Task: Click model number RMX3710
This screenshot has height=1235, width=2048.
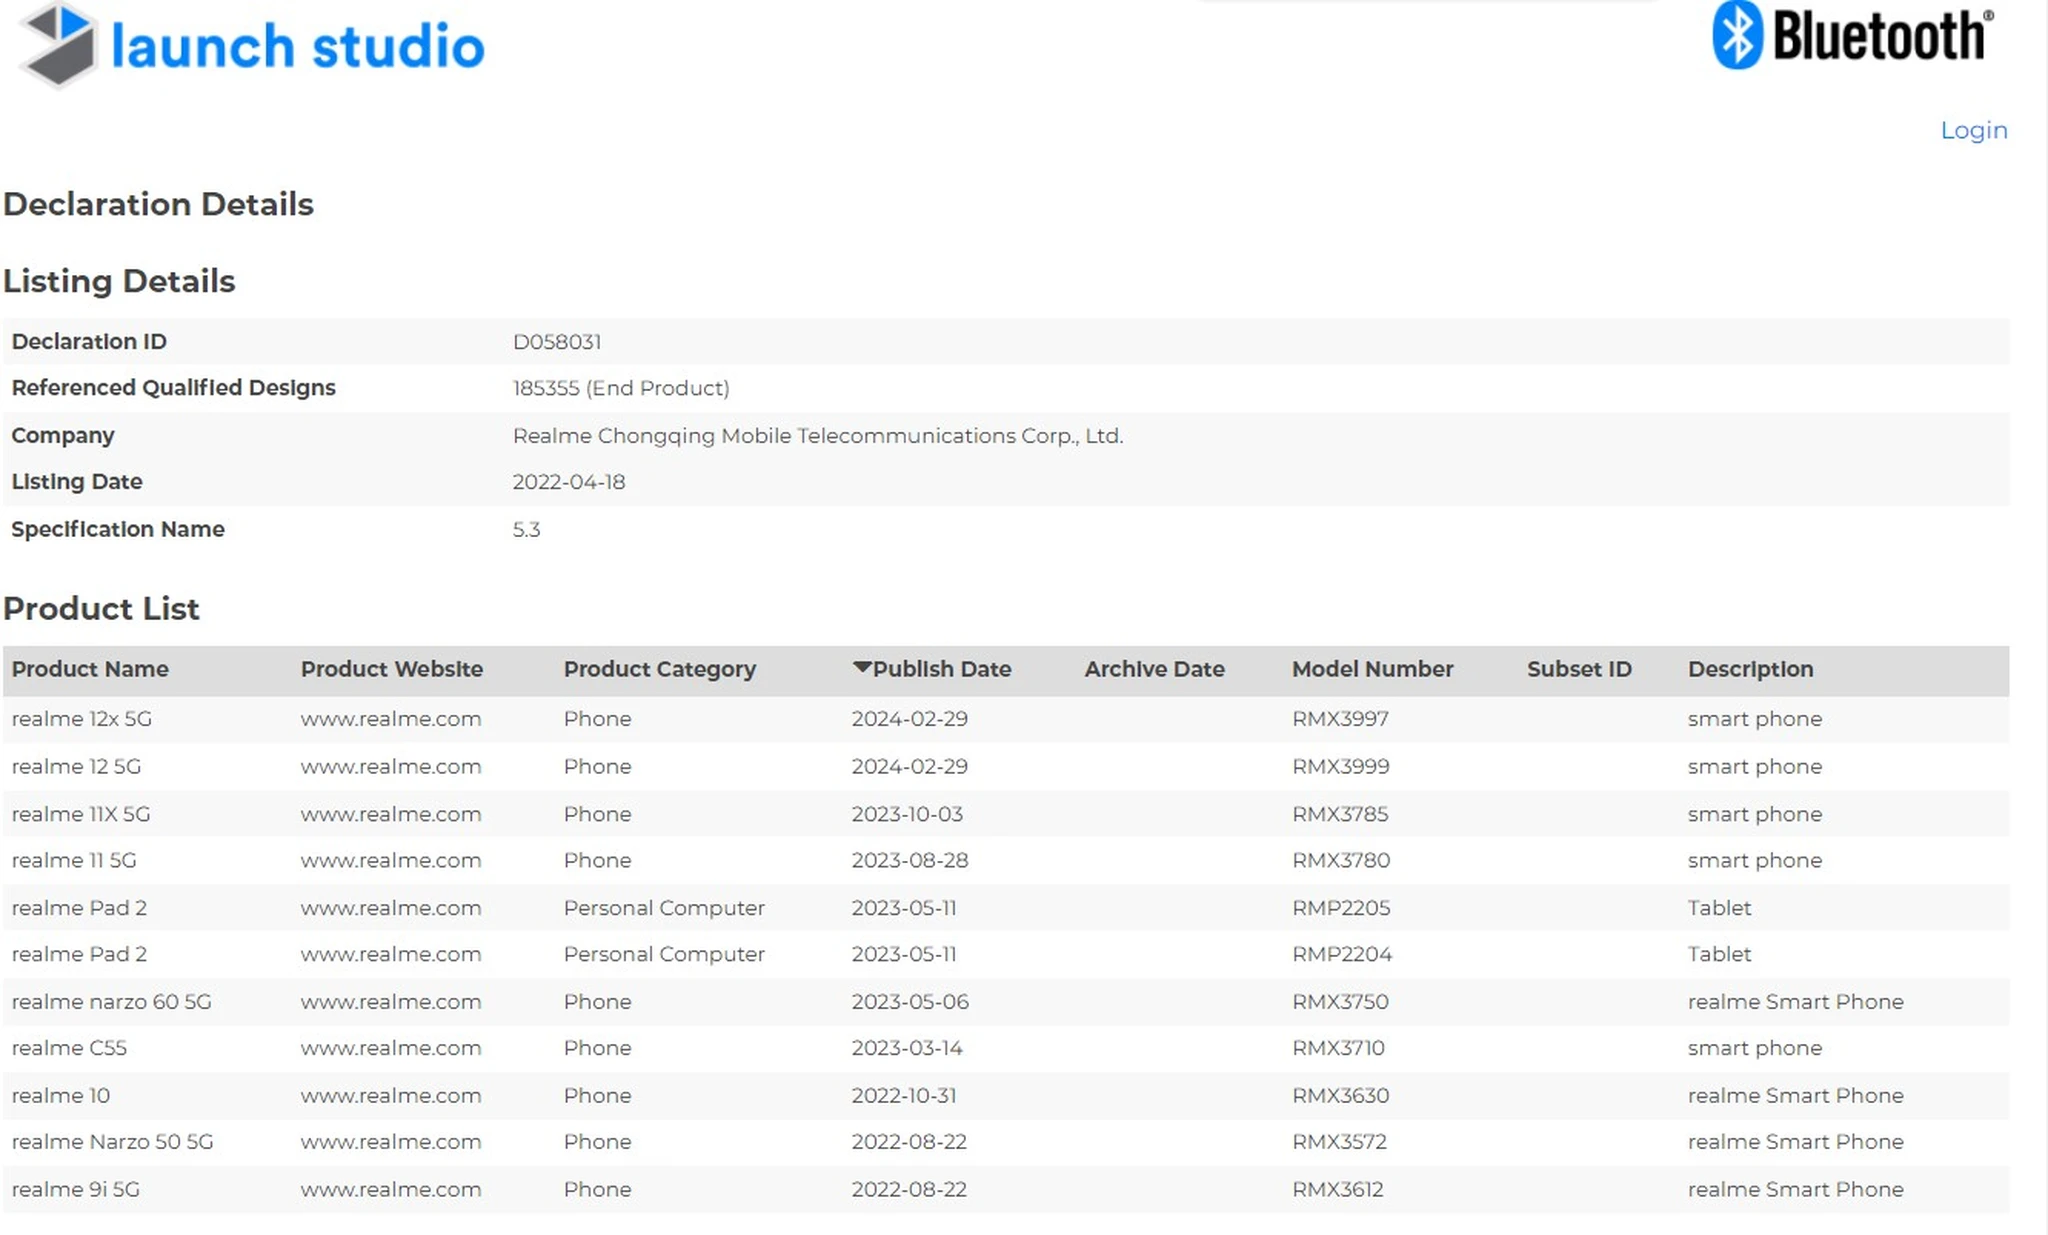Action: tap(1338, 1048)
